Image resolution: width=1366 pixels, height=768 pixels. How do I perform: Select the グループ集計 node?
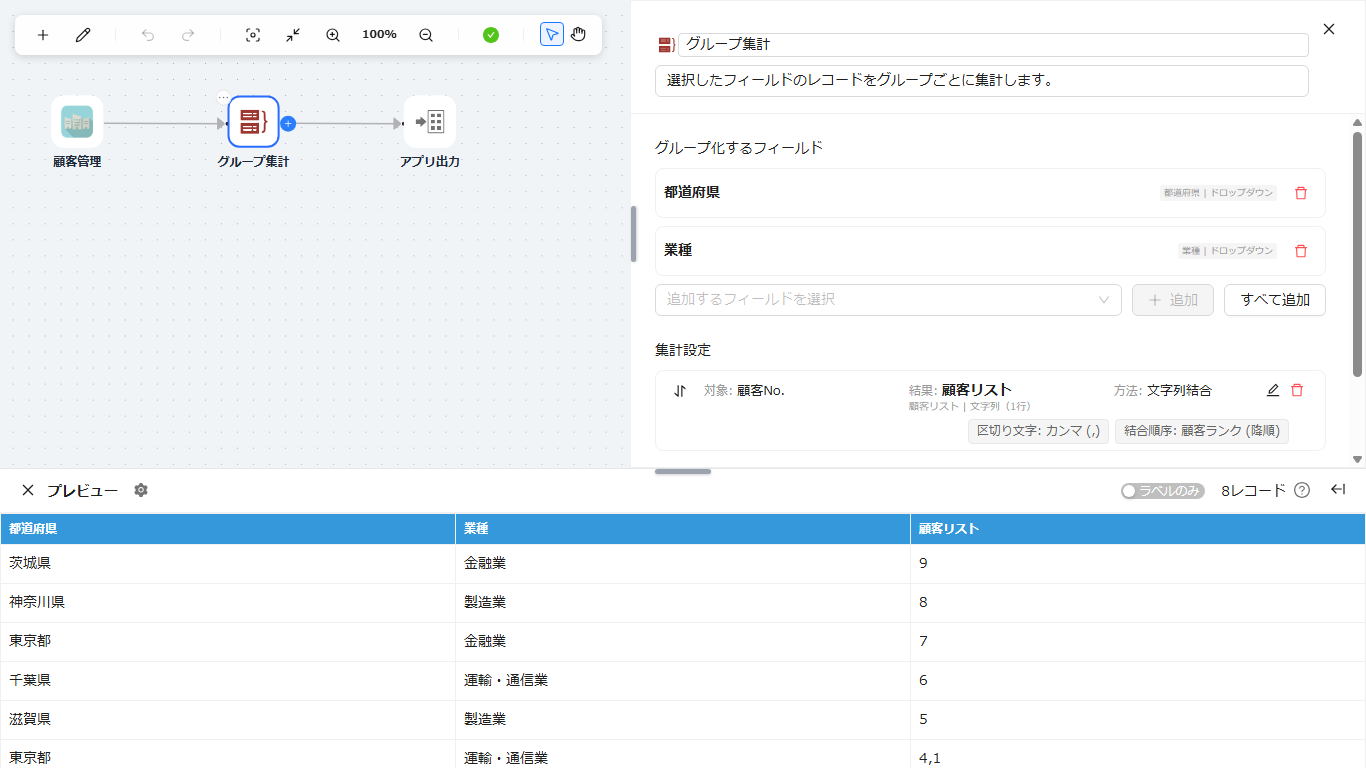coord(253,122)
